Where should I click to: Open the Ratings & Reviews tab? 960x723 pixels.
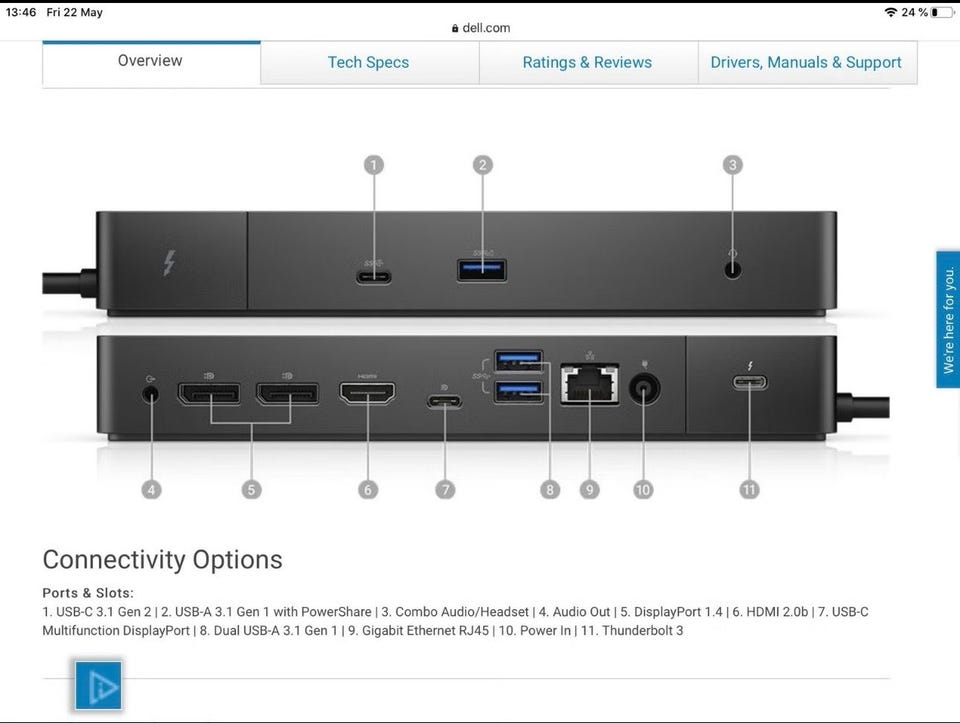pos(588,62)
